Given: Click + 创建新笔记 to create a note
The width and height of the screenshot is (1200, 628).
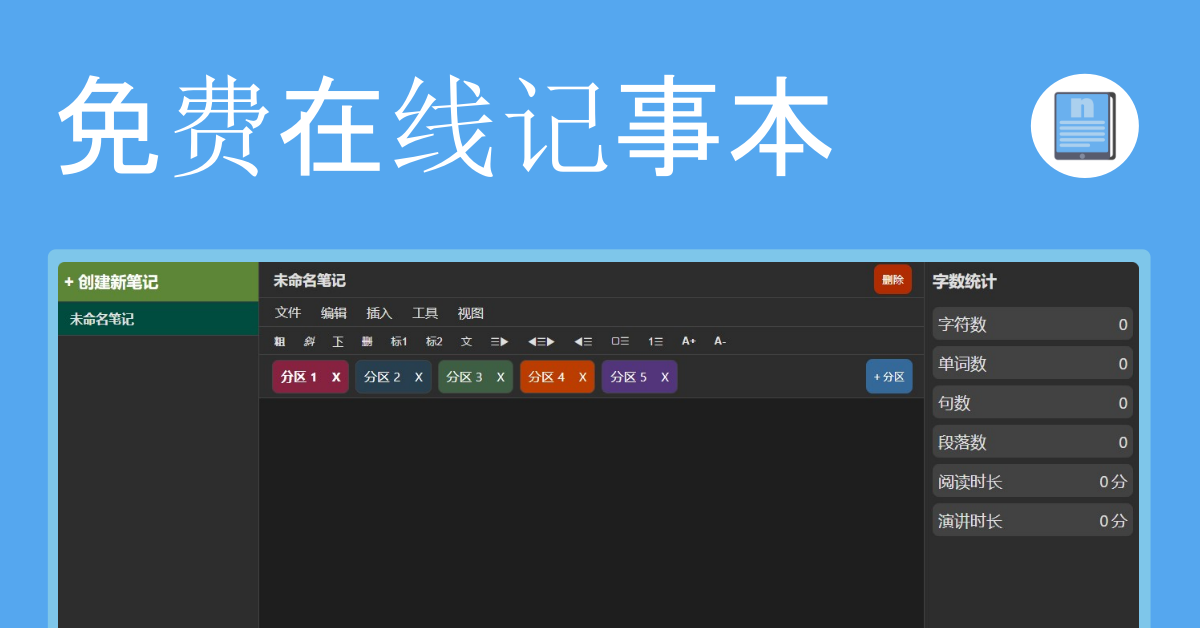Looking at the screenshot, I should 111,283.
